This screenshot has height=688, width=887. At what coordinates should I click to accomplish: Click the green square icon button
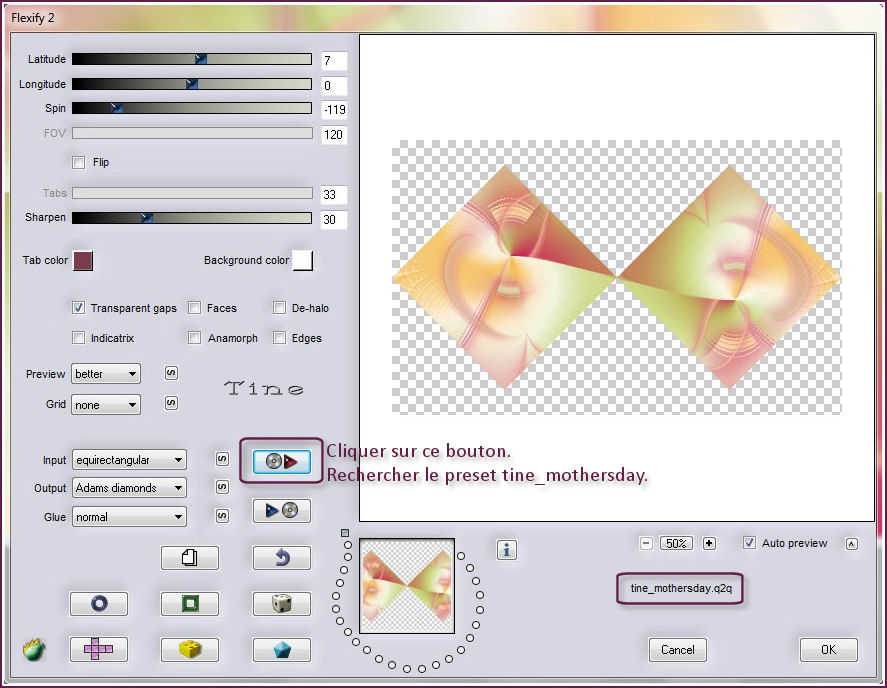coord(190,604)
